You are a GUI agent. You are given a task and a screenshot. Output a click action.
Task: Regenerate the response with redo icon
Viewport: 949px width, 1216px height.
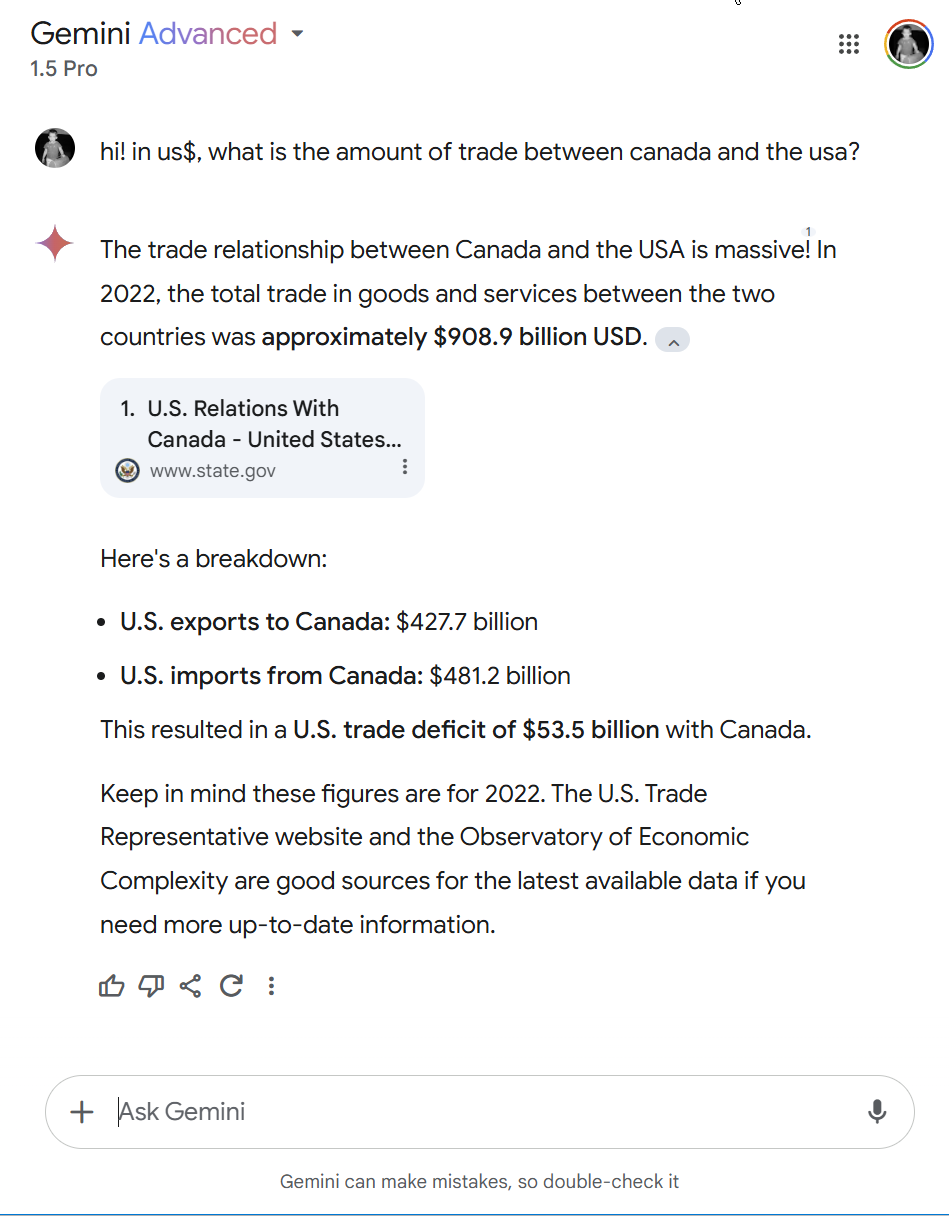click(231, 987)
